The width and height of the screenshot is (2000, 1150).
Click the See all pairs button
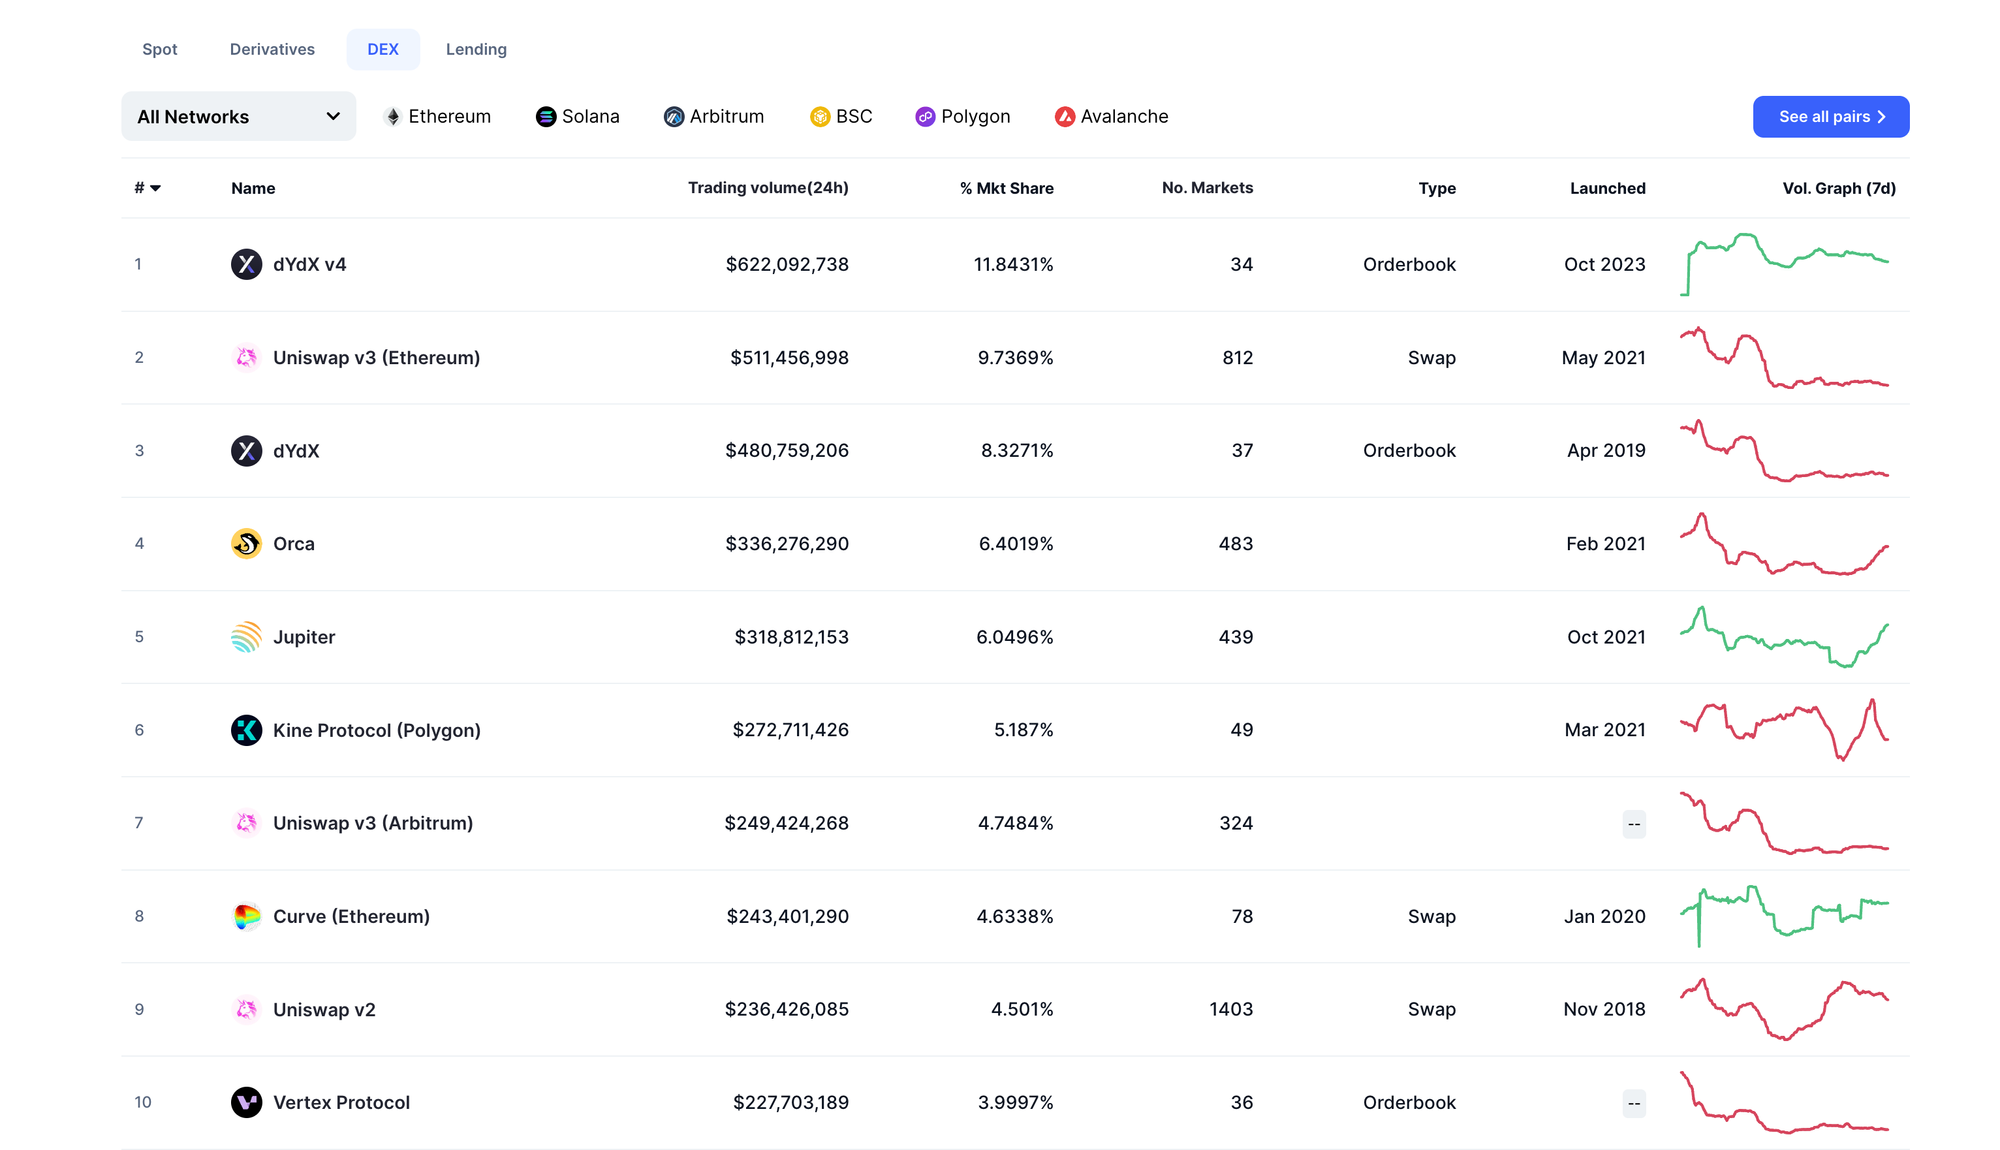(1830, 117)
